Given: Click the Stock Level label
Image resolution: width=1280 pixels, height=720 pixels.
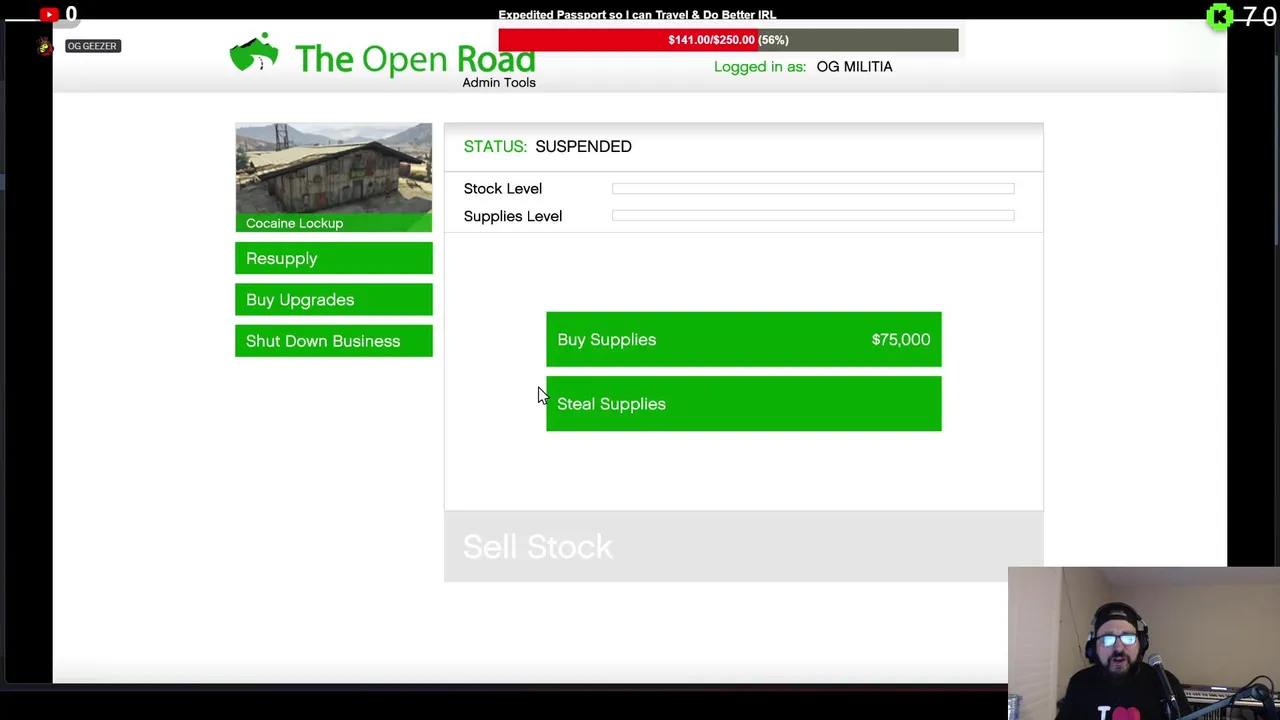Looking at the screenshot, I should (x=502, y=188).
